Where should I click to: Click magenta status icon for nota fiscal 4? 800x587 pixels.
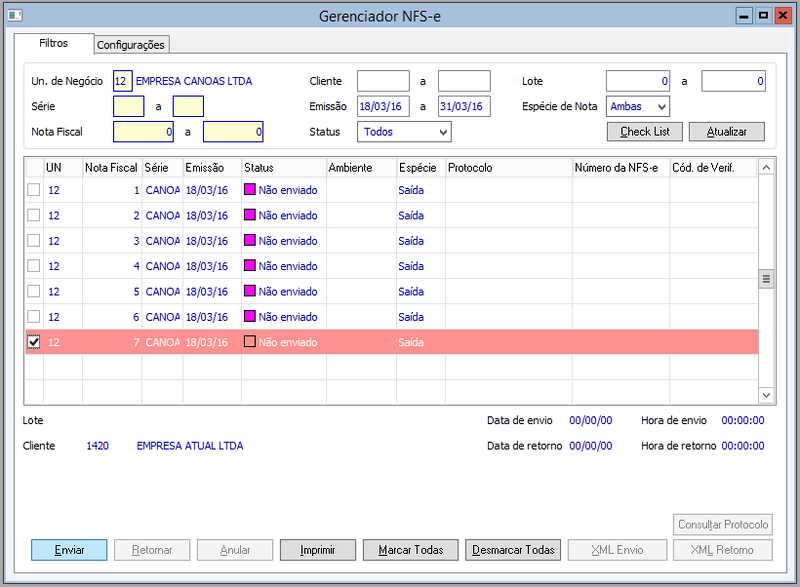[x=249, y=265]
